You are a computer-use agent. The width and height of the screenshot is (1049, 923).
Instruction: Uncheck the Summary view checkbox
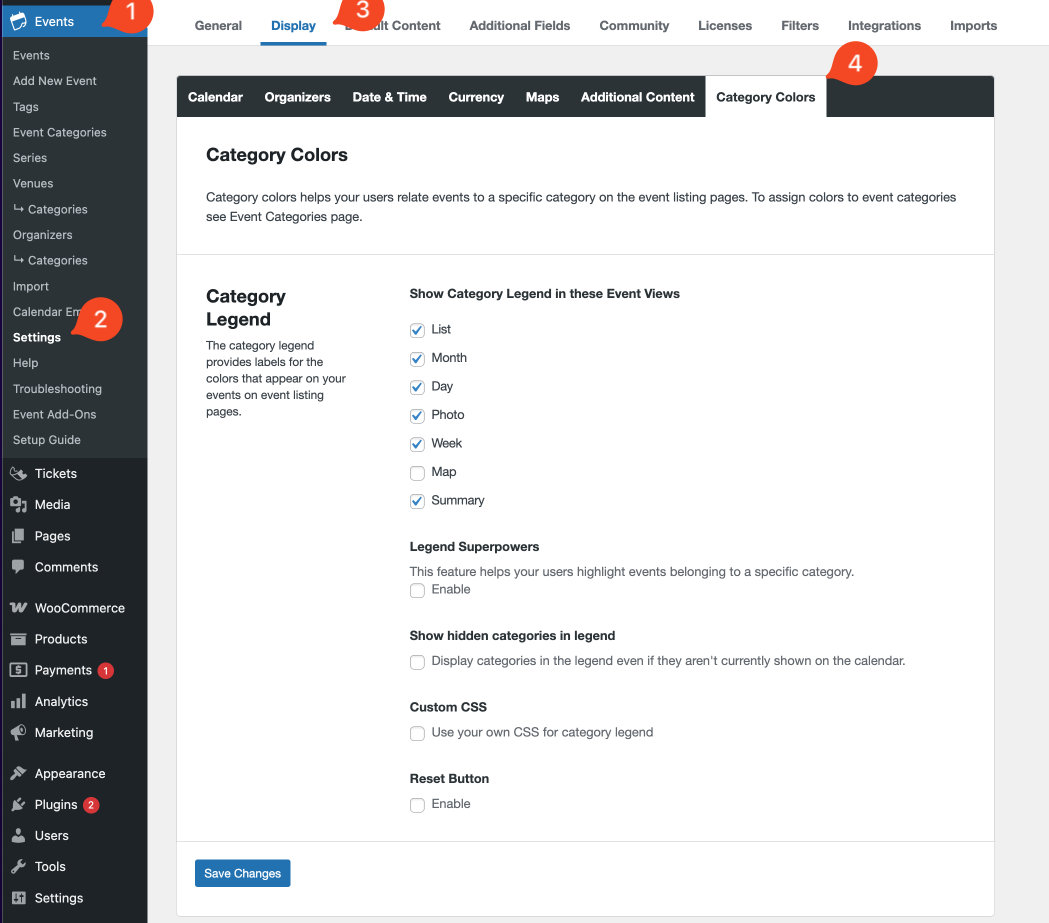click(x=418, y=501)
